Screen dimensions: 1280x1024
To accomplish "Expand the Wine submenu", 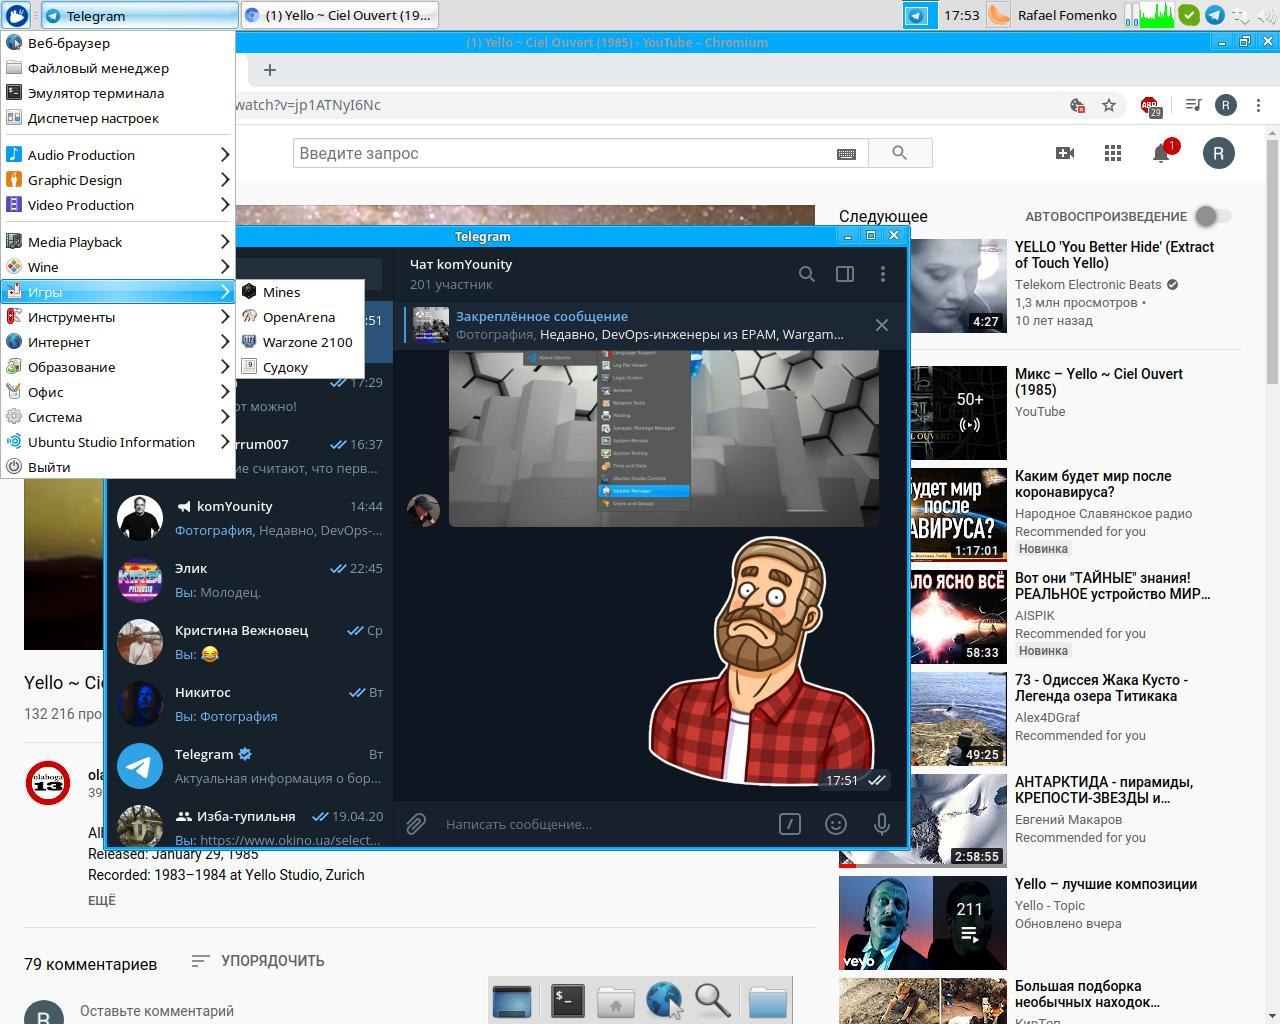I will point(118,267).
